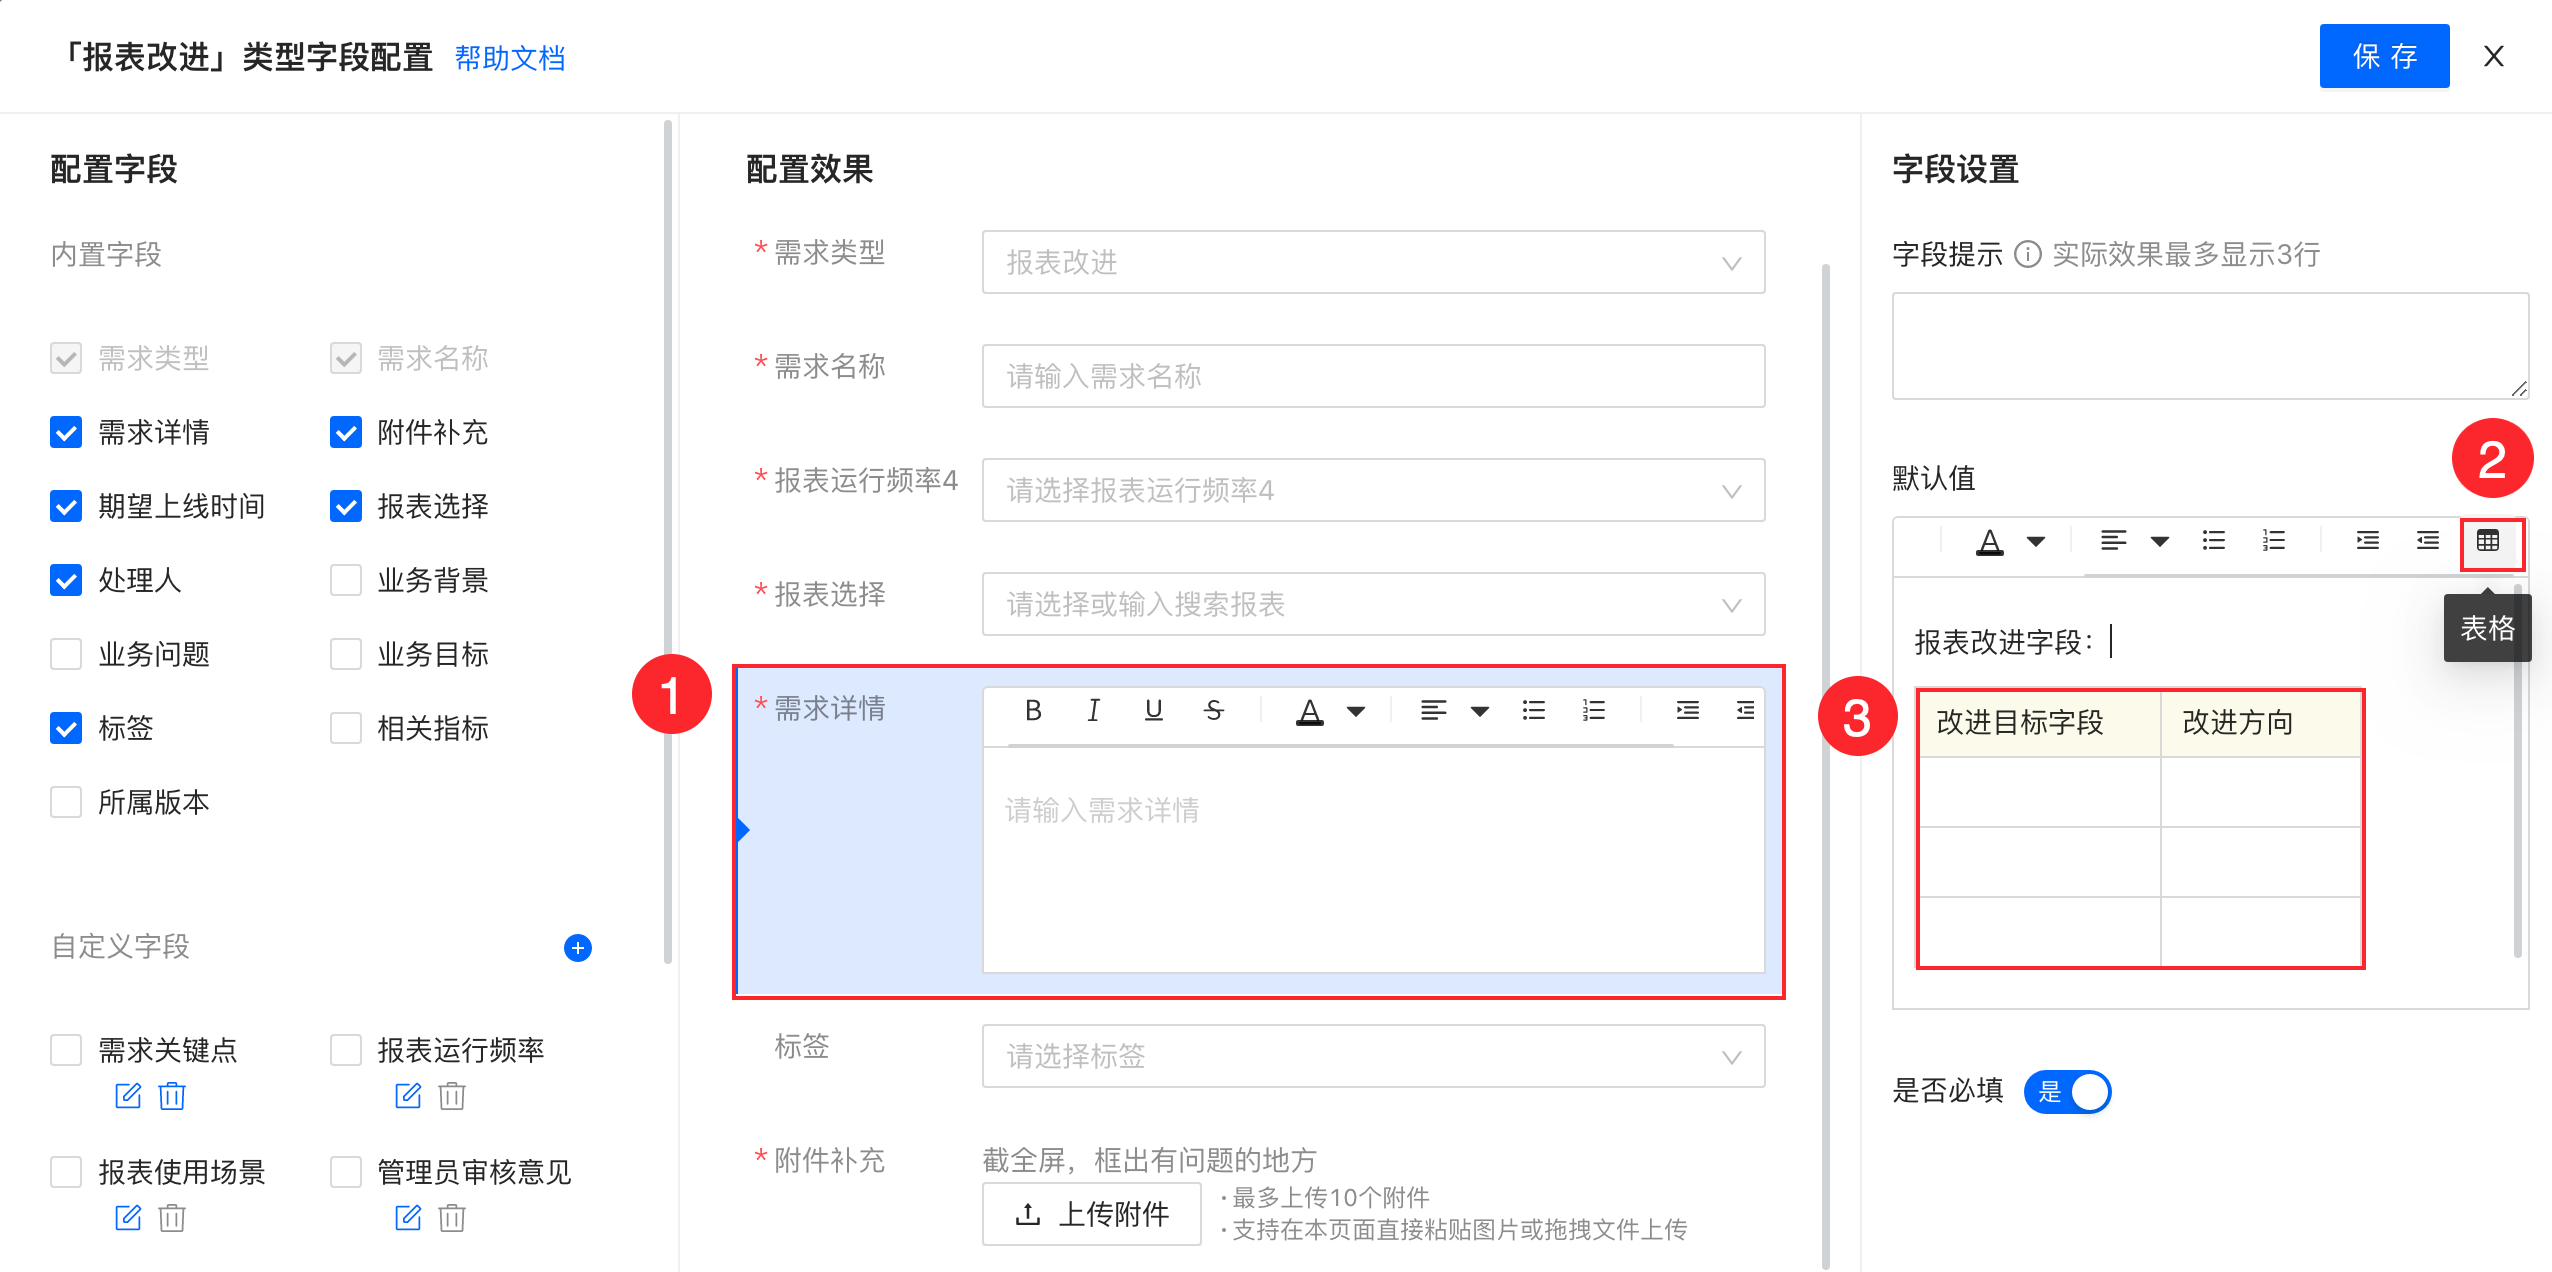2552x1272 pixels.
Task: Open 请选择标签 dropdown
Action: click(1372, 1057)
